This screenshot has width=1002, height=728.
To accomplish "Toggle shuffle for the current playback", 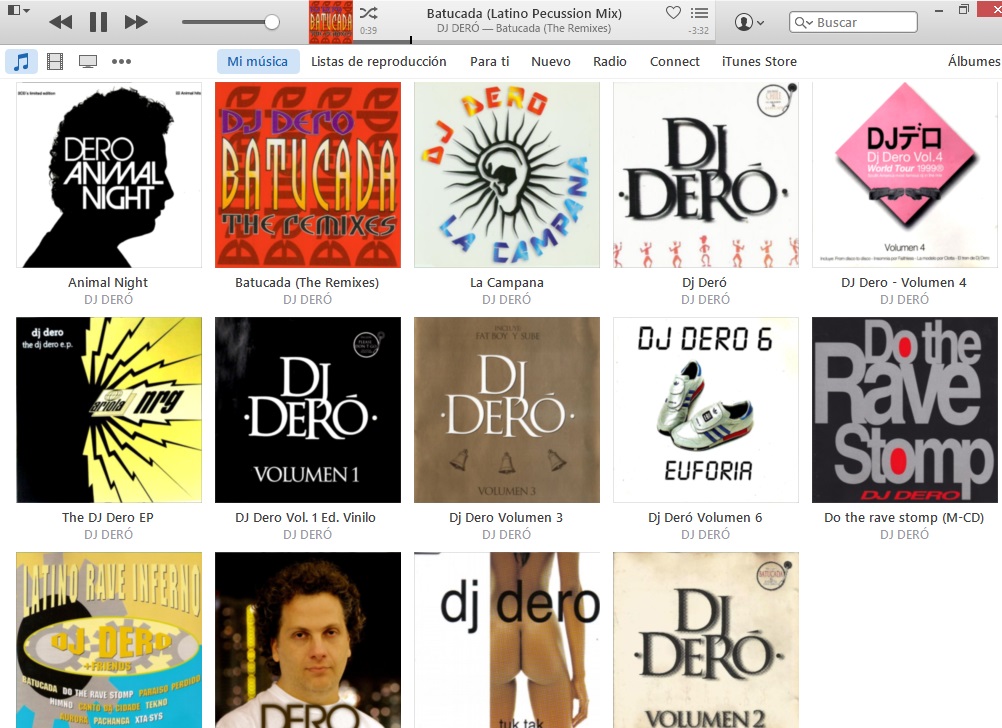I will (x=366, y=12).
